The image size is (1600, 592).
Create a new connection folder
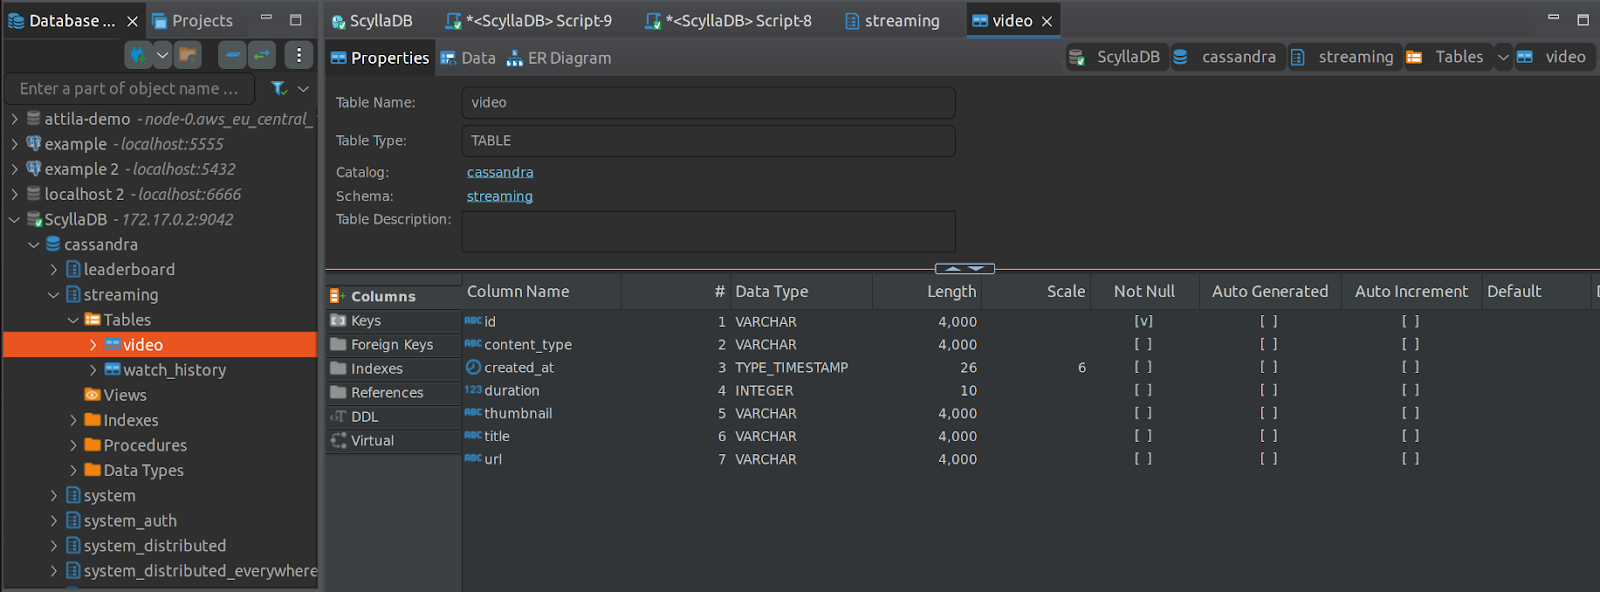(187, 55)
